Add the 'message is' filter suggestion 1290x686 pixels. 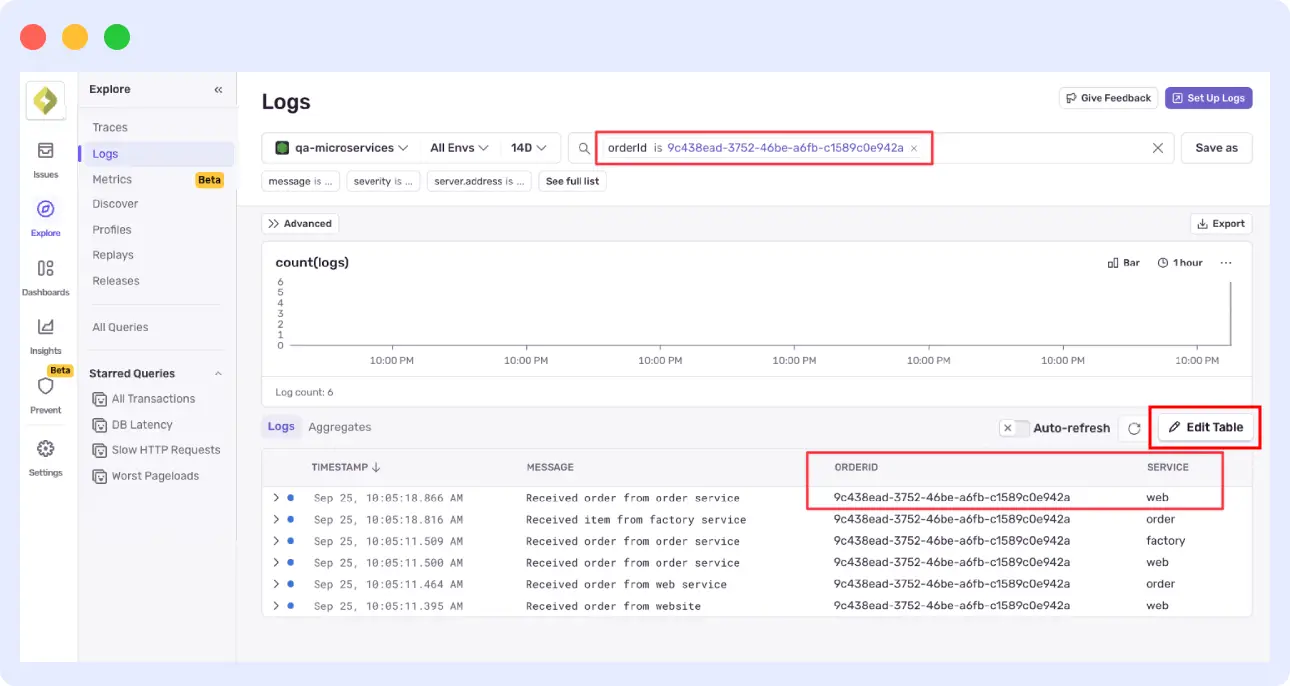click(301, 181)
